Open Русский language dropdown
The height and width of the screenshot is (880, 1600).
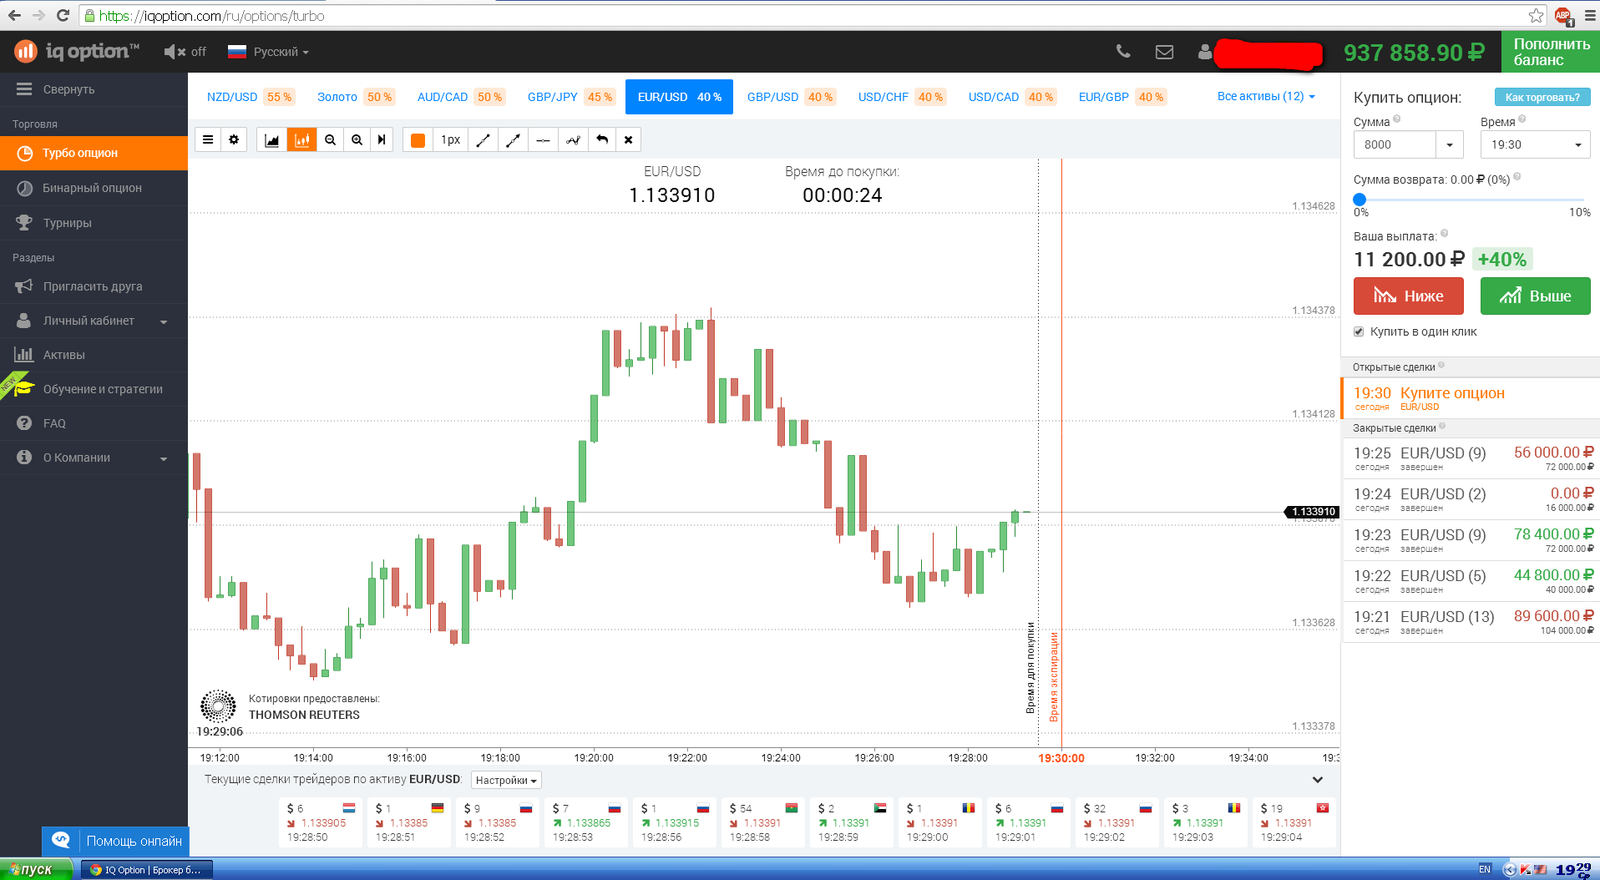268,52
